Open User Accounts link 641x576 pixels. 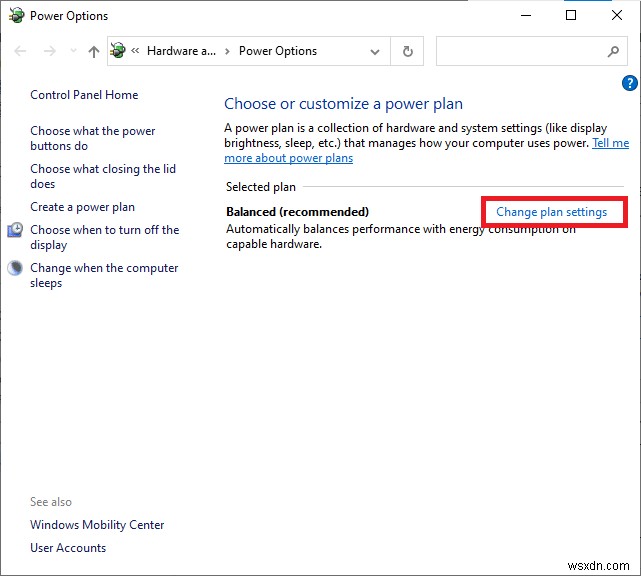tap(68, 548)
